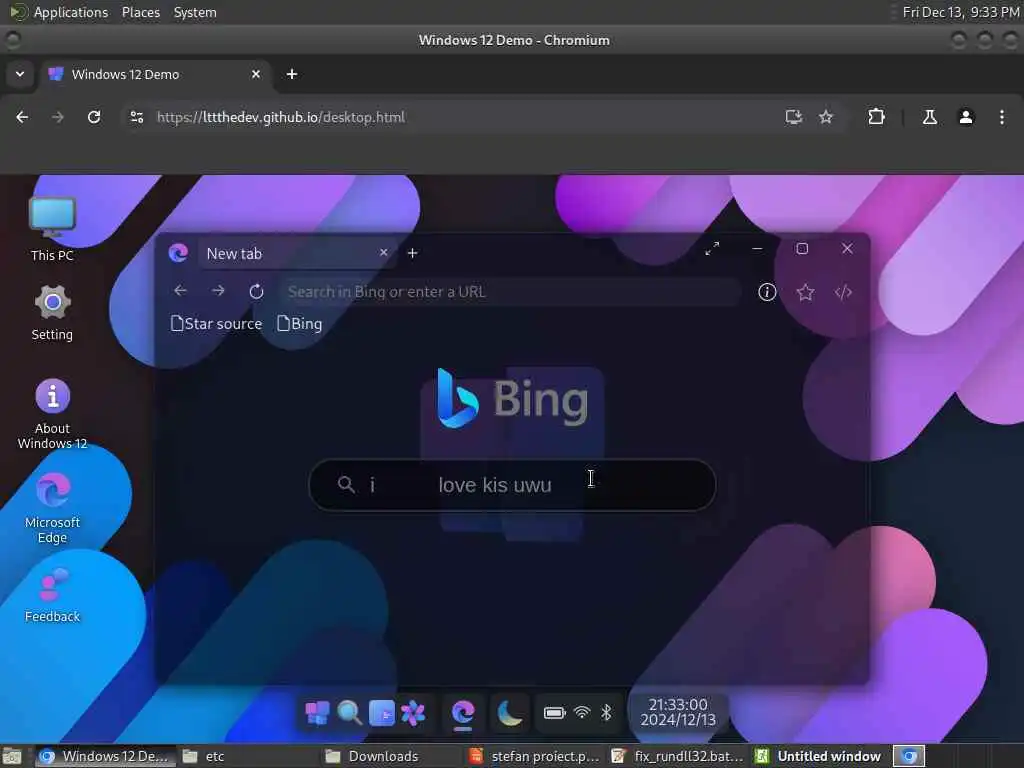Click the Windows 12 Demo panel taskbar entry
The height and width of the screenshot is (768, 1024).
pos(104,756)
